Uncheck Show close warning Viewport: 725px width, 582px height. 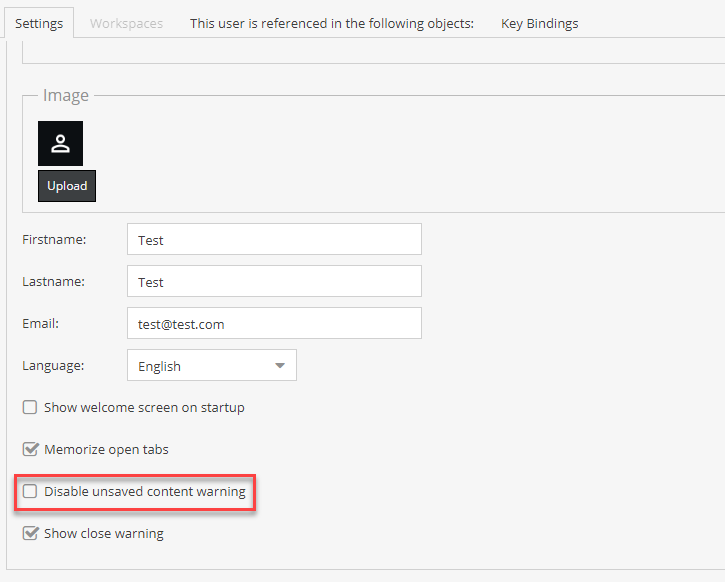click(x=30, y=533)
